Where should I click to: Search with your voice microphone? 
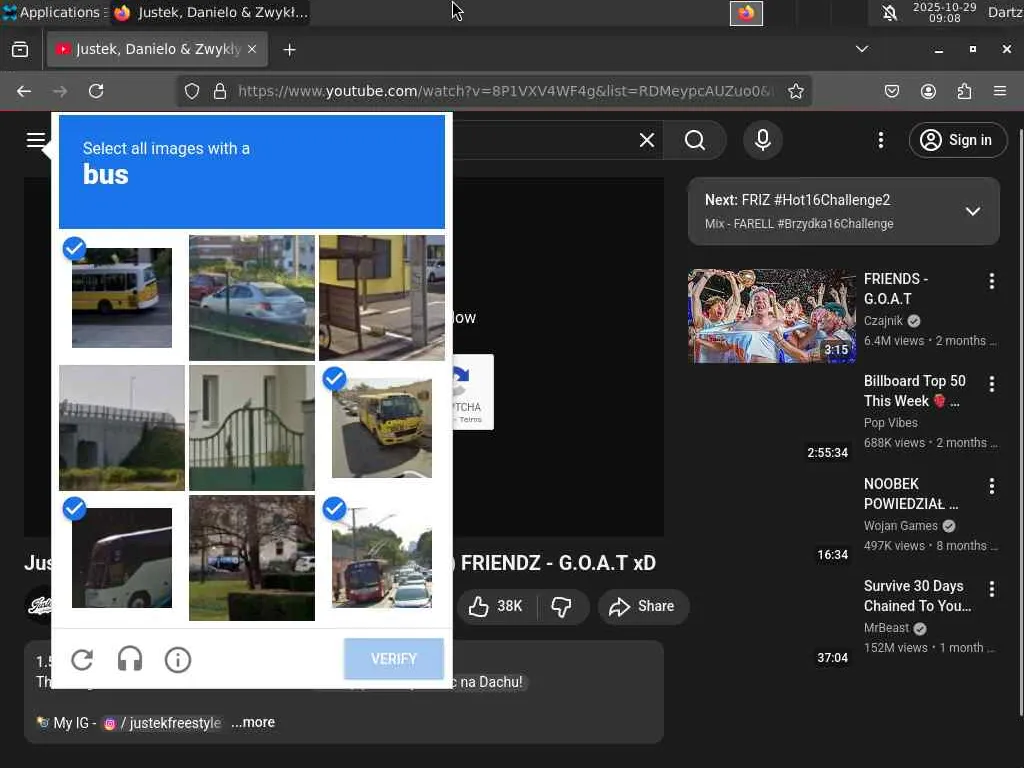(x=763, y=140)
